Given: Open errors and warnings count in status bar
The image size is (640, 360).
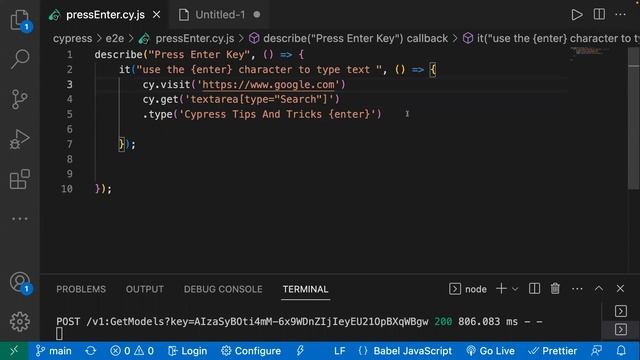Looking at the screenshot, I should (132, 351).
